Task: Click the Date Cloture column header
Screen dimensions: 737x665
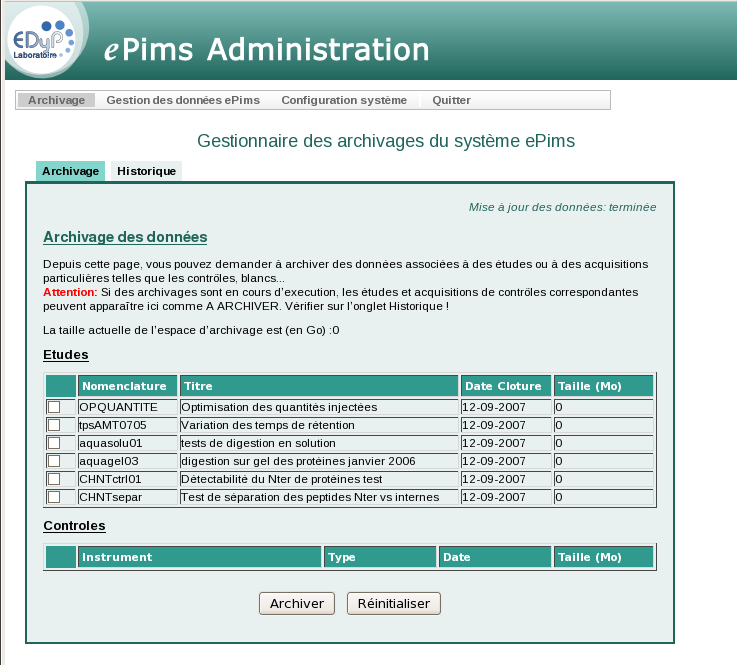Action: pyautogui.click(x=505, y=386)
